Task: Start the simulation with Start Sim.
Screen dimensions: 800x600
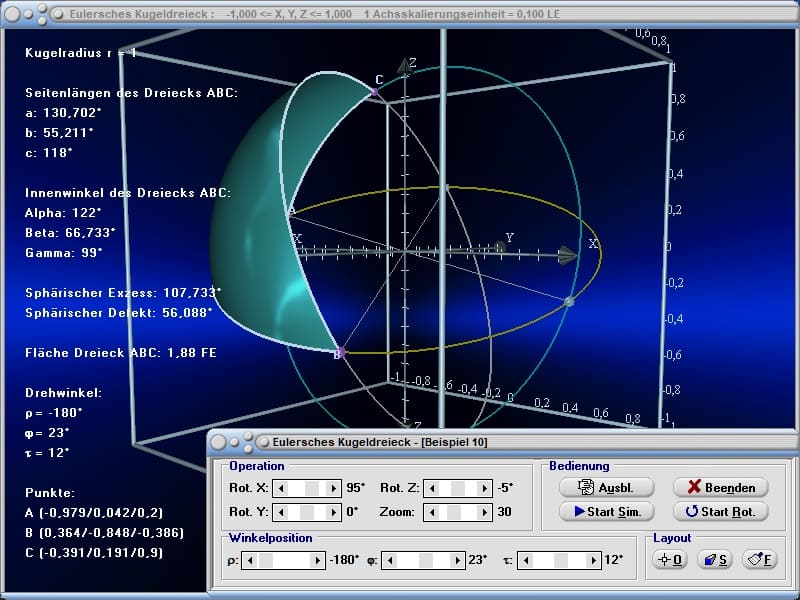Action: (x=606, y=511)
